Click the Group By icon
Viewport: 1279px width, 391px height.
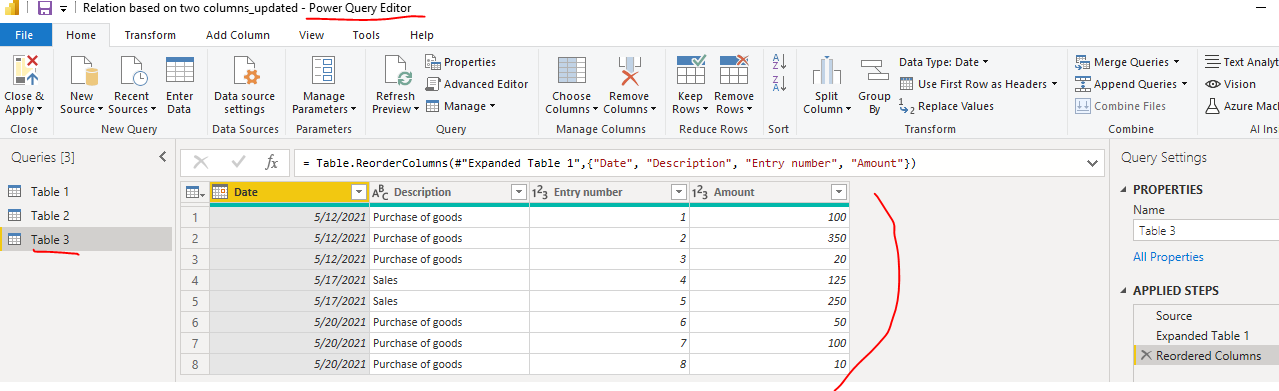click(875, 71)
